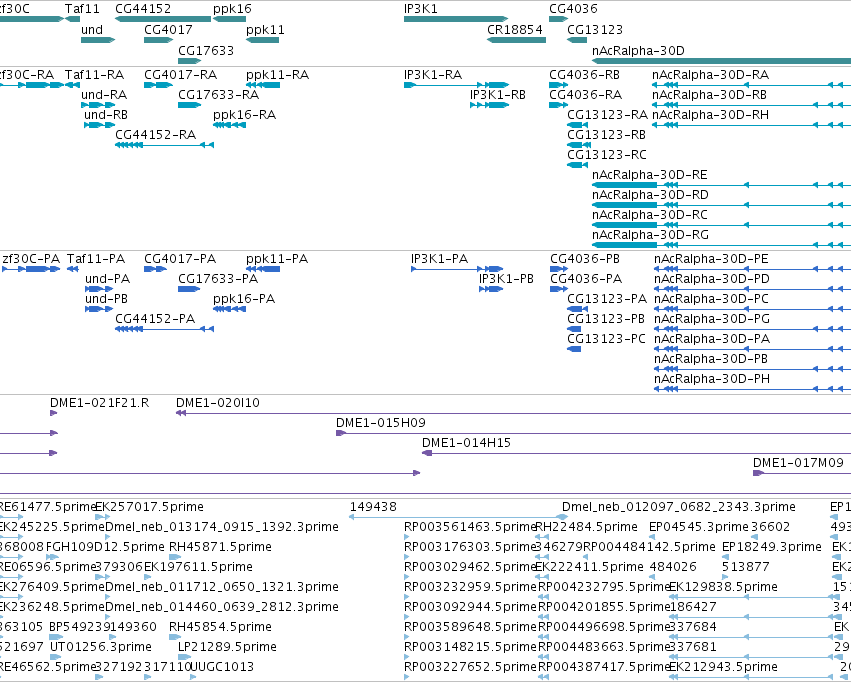This screenshot has width=851, height=682.
Task: Click the CG4036-RB transcript
Action: pos(558,85)
